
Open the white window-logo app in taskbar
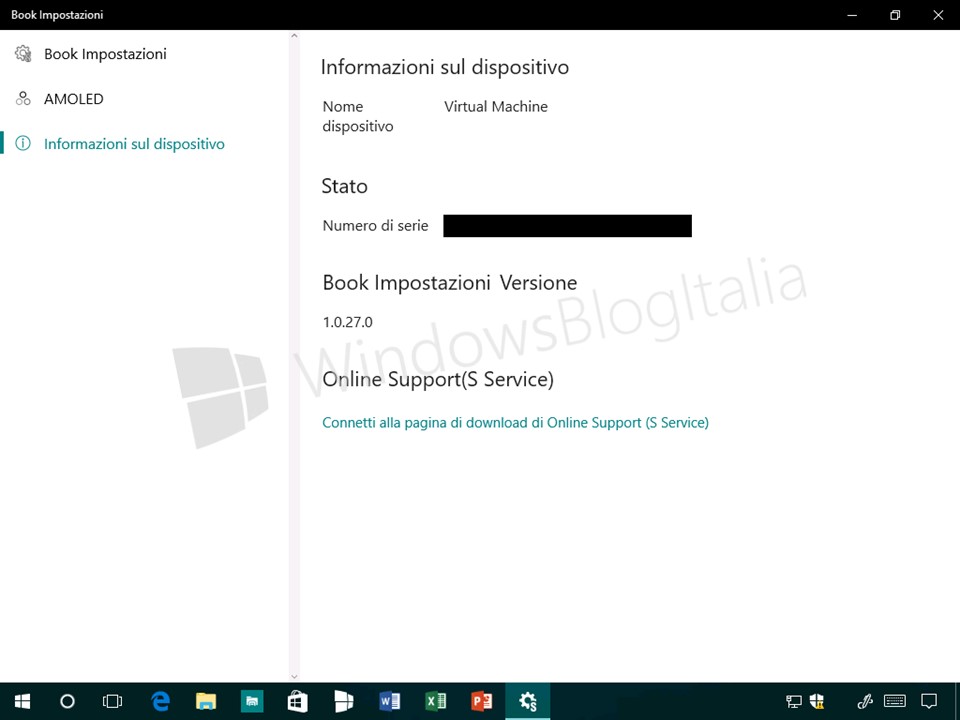point(343,701)
